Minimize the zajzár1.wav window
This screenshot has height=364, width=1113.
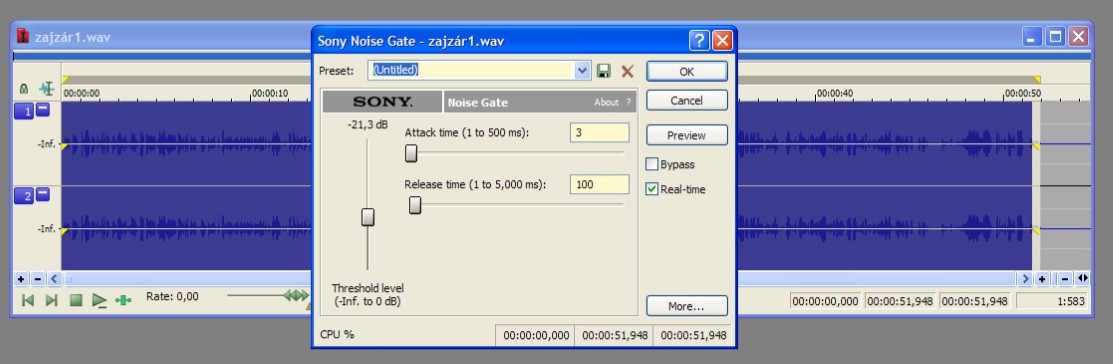pos(1032,37)
